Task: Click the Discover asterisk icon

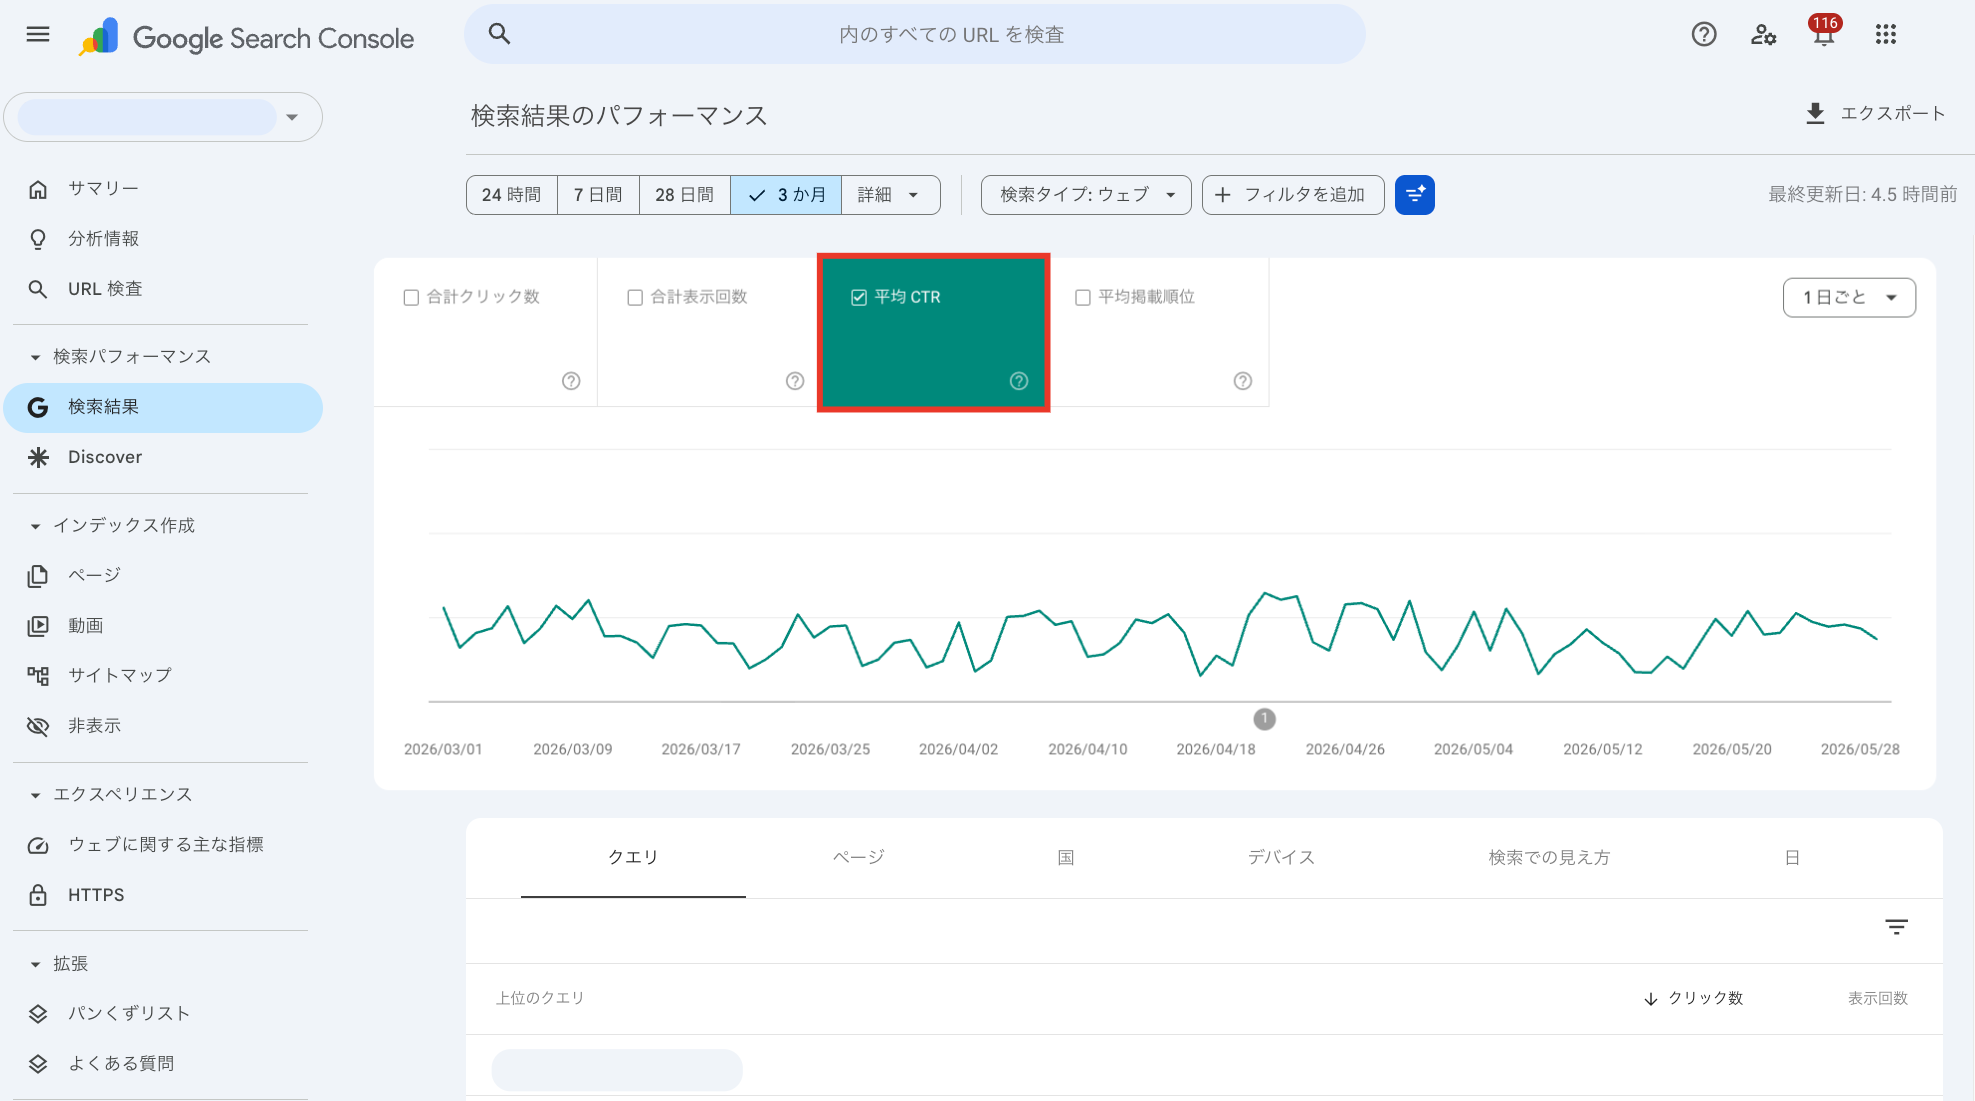Action: [38, 457]
